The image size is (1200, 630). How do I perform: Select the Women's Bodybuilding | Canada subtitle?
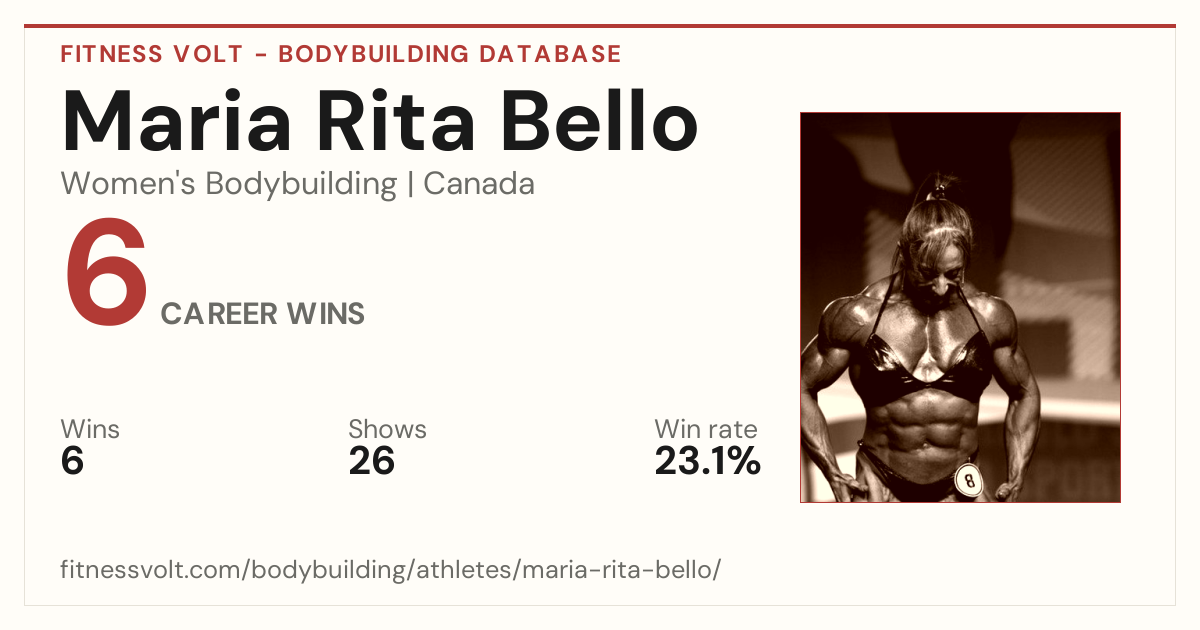click(298, 184)
